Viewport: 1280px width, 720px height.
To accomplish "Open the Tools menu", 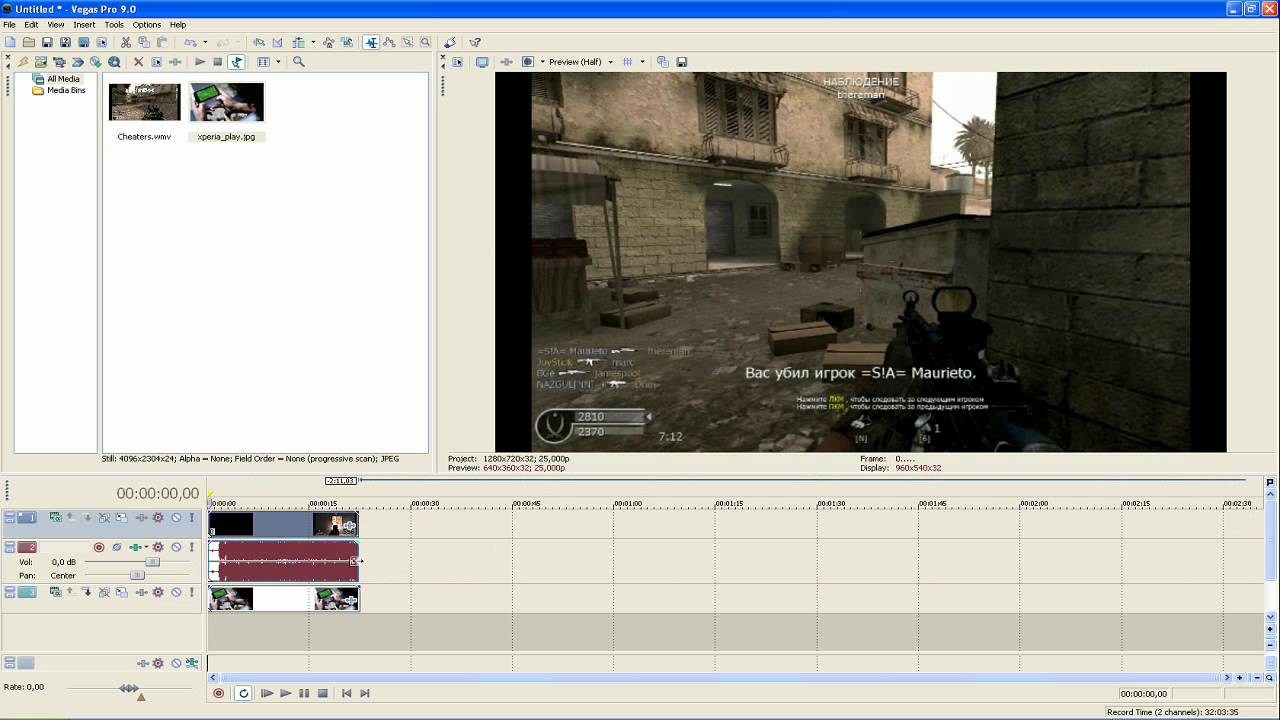I will 114,24.
